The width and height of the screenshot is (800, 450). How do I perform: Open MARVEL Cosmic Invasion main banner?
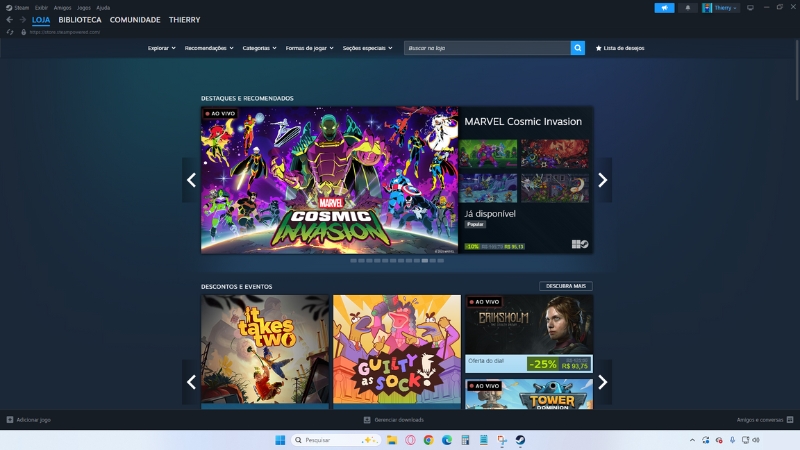330,180
